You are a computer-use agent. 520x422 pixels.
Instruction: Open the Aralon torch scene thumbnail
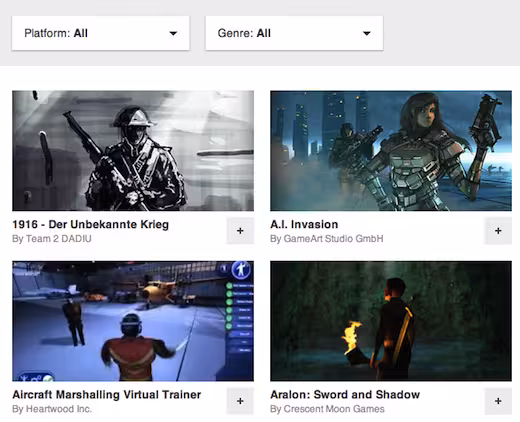[x=391, y=321]
